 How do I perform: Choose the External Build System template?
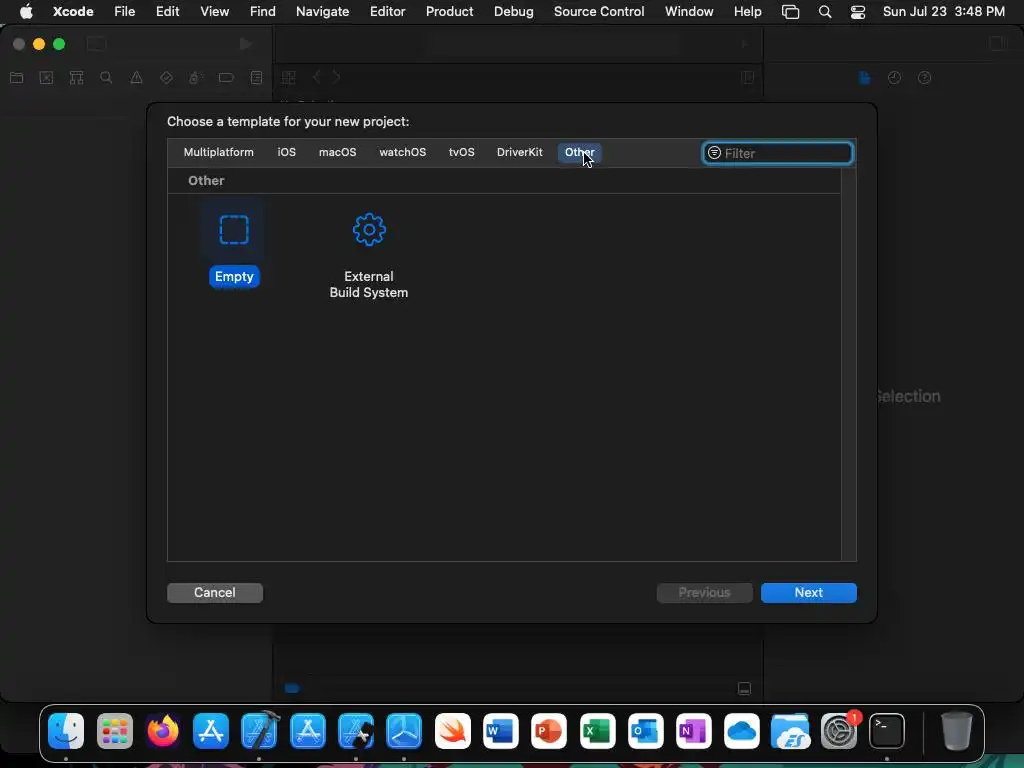click(368, 255)
